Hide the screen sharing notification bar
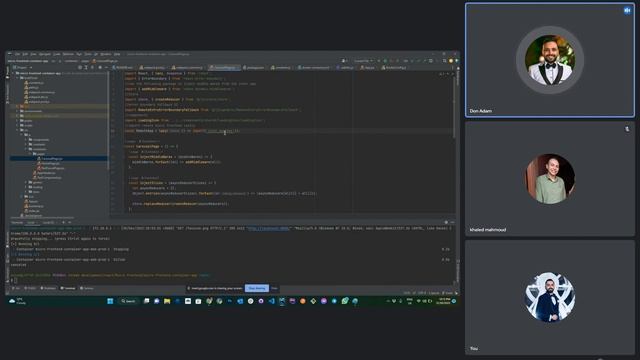The height and width of the screenshot is (360, 640). 274,288
